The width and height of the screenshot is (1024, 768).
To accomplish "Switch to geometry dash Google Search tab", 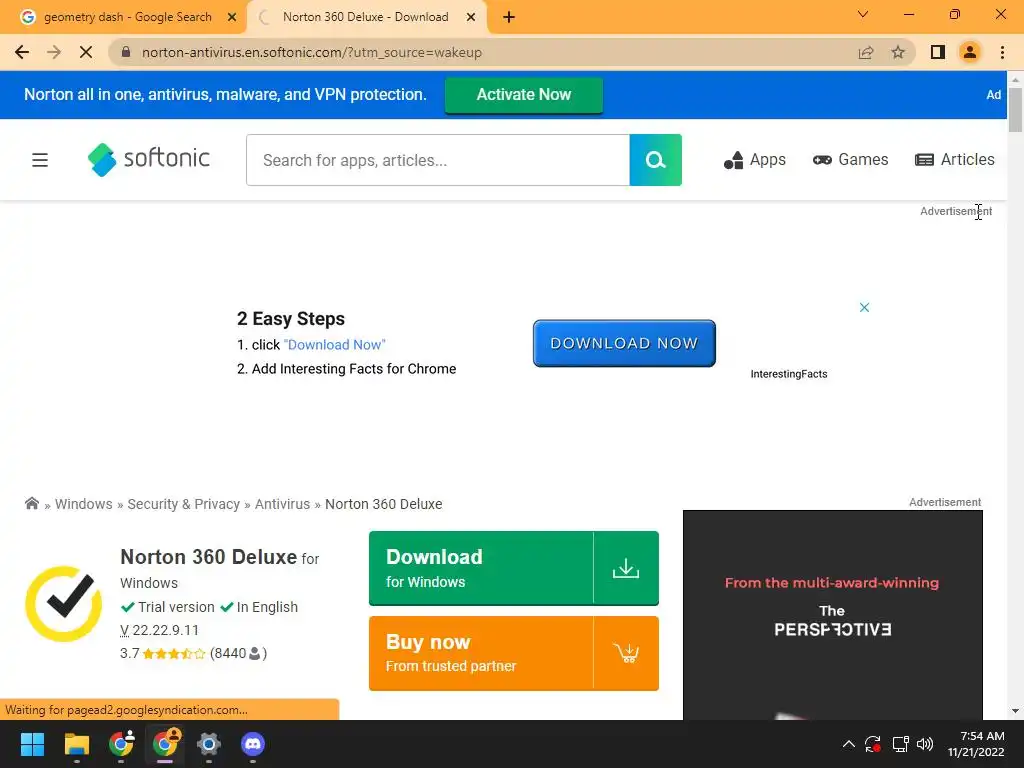I will (128, 17).
